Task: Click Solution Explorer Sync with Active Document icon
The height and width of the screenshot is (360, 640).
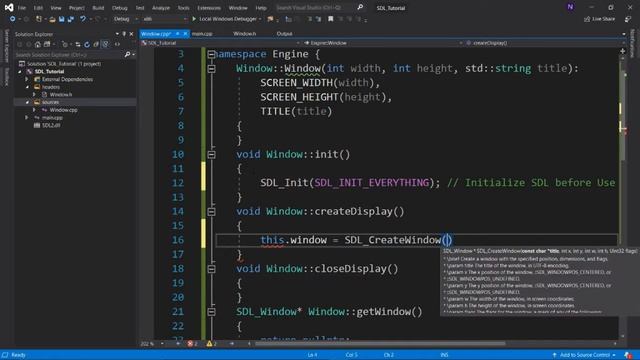Action: pos(78,44)
